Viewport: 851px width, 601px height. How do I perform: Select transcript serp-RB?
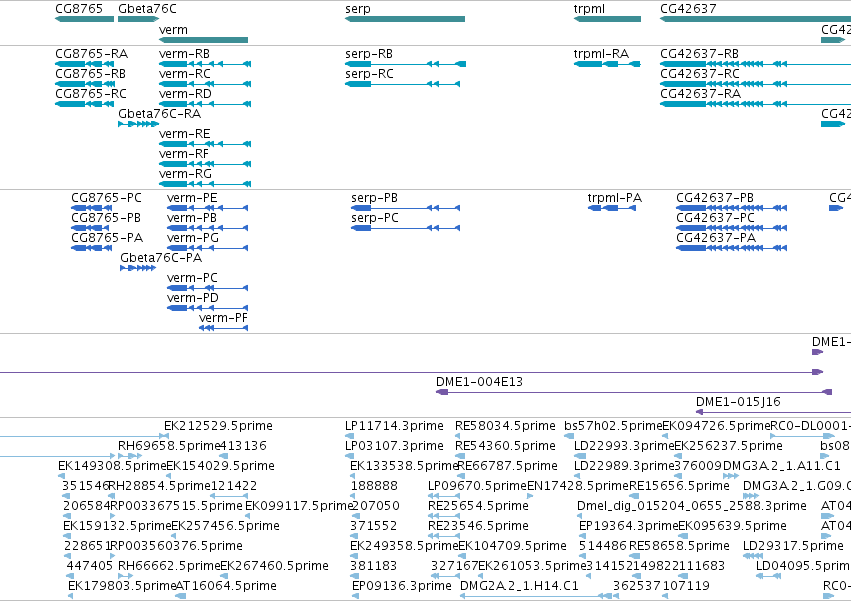pos(405,64)
